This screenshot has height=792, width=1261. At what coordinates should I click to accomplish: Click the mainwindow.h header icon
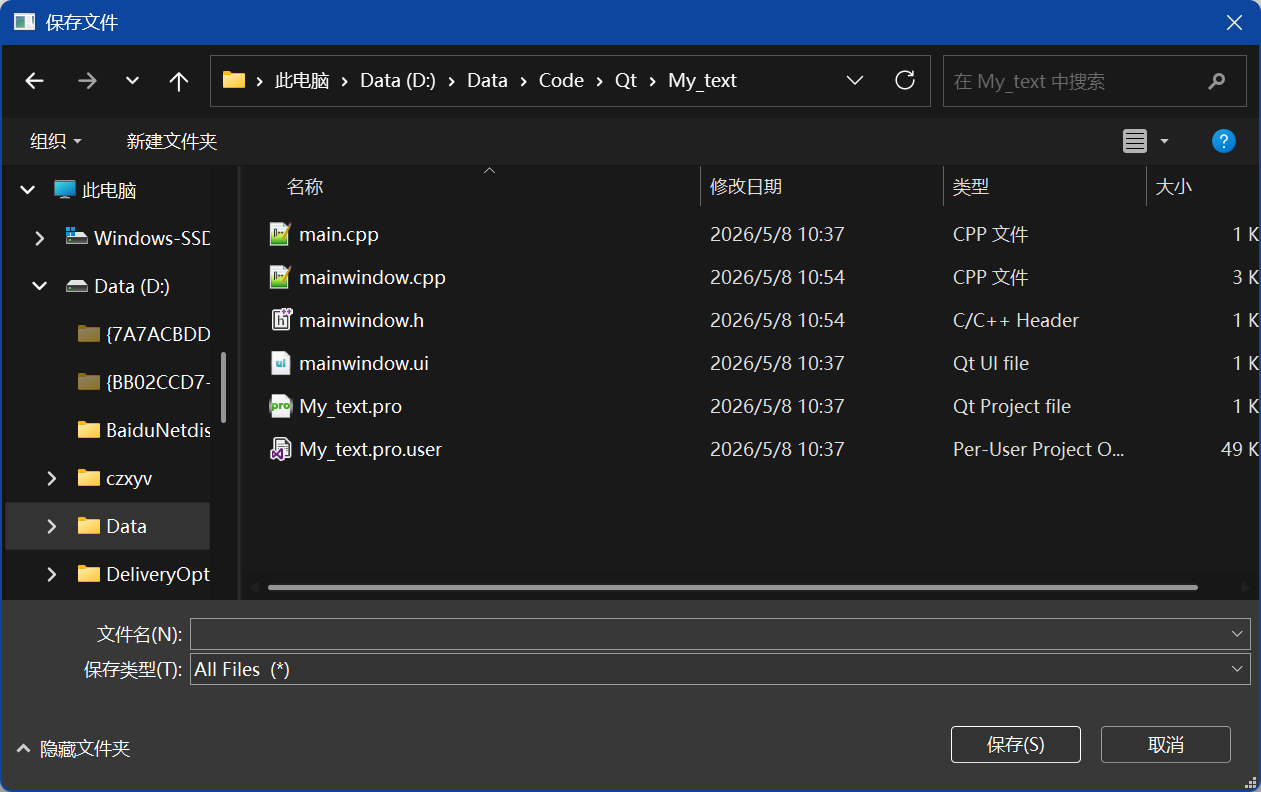pyautogui.click(x=281, y=320)
